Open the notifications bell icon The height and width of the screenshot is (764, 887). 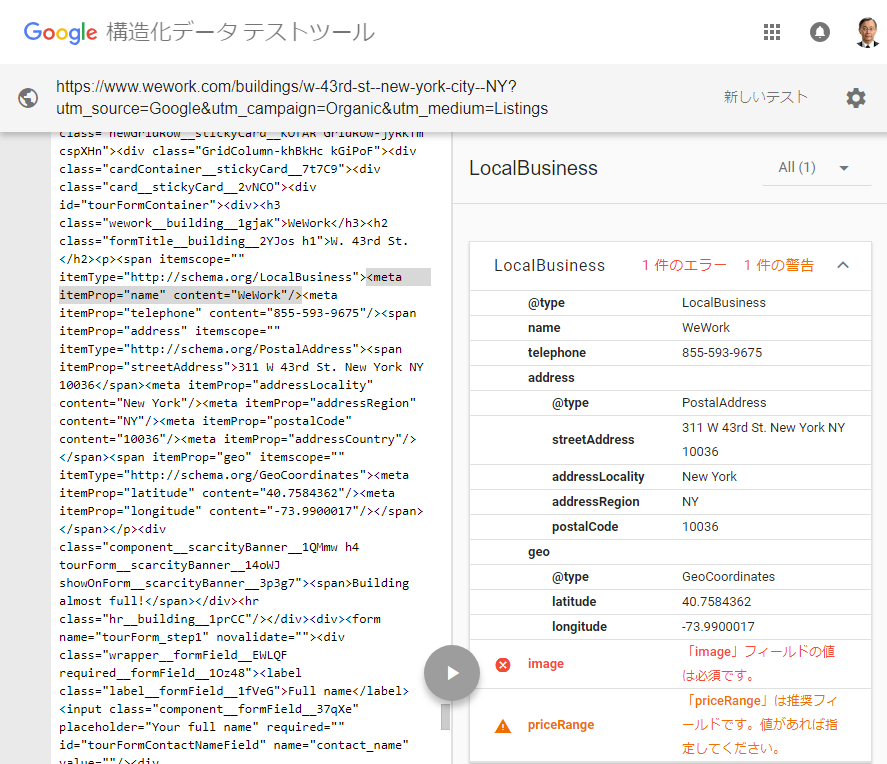(x=820, y=32)
